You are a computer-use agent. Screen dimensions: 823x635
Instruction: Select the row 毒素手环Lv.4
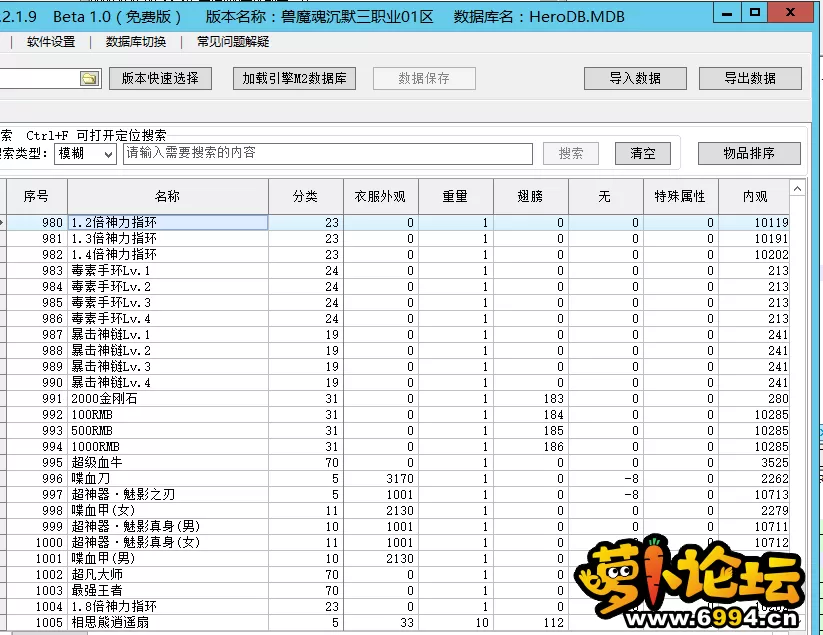coord(397,319)
